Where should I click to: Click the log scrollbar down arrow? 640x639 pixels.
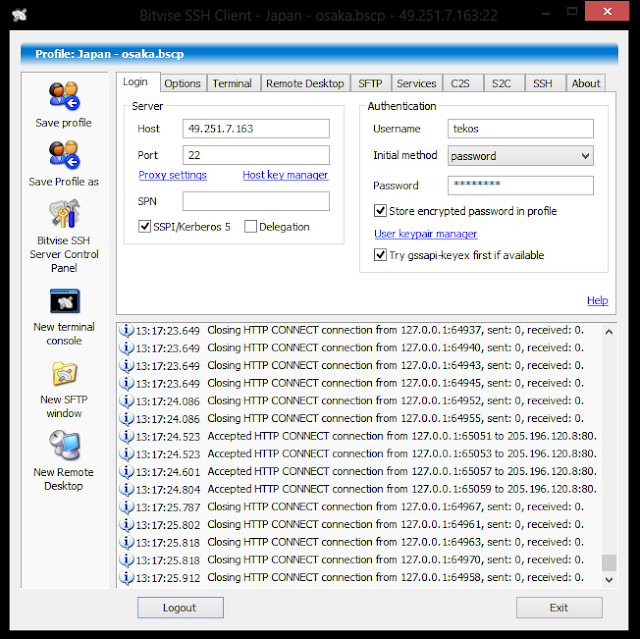pos(609,579)
